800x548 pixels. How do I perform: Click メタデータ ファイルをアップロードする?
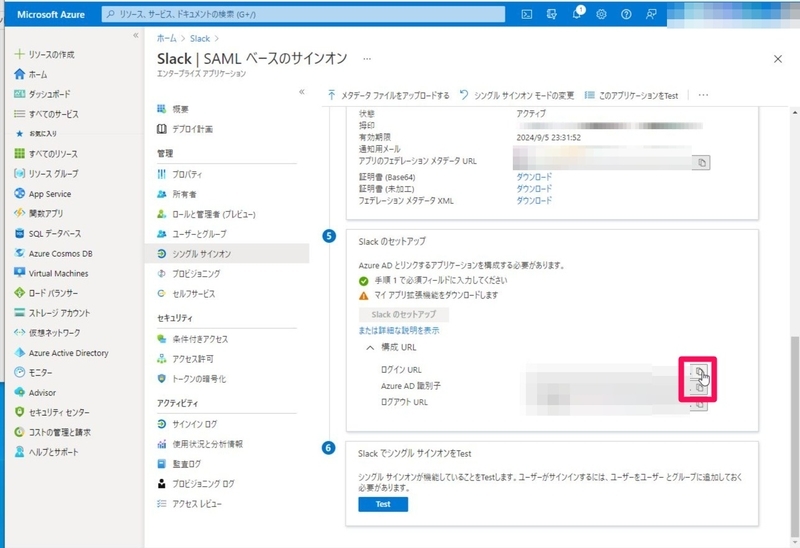389,95
